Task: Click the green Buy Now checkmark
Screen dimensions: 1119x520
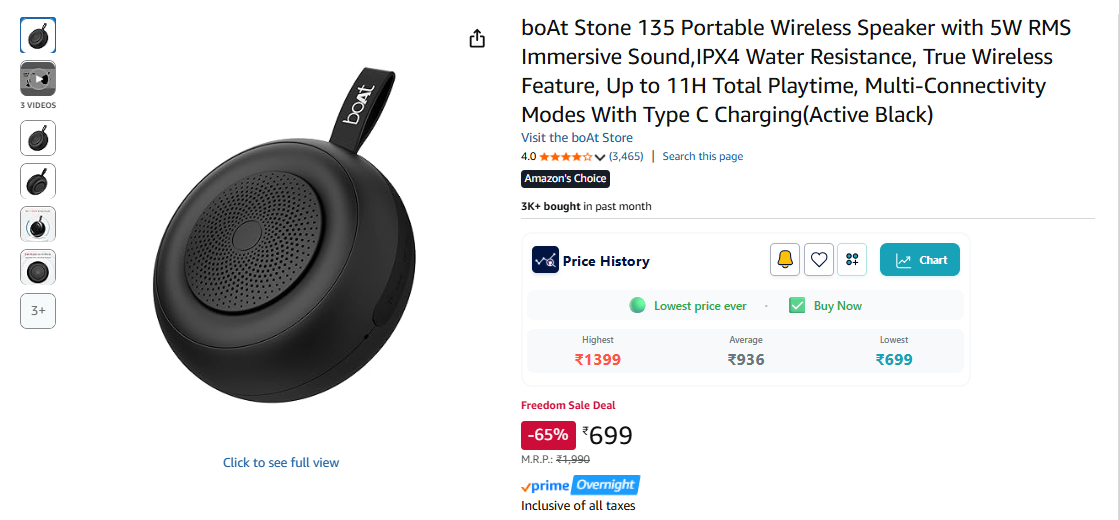Action: [x=797, y=305]
